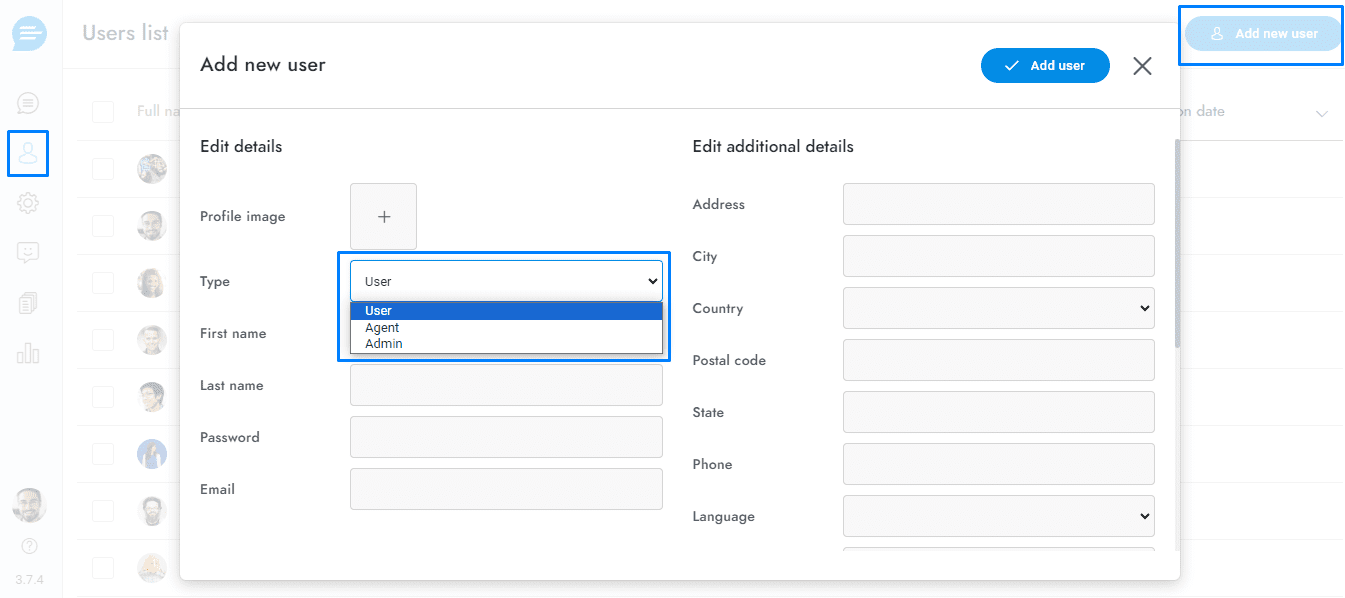Choose Admin from the Type list
This screenshot has width=1345, height=598.
(384, 344)
